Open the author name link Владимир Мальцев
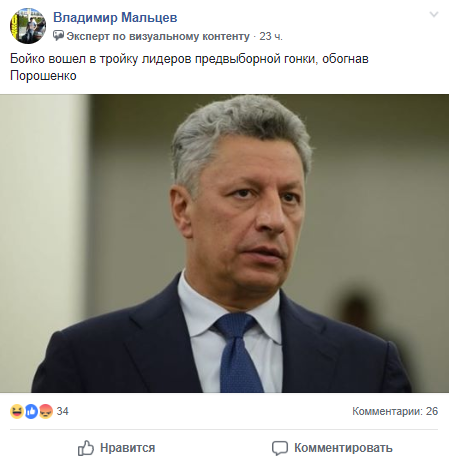This screenshot has height=459, width=449. click(115, 17)
